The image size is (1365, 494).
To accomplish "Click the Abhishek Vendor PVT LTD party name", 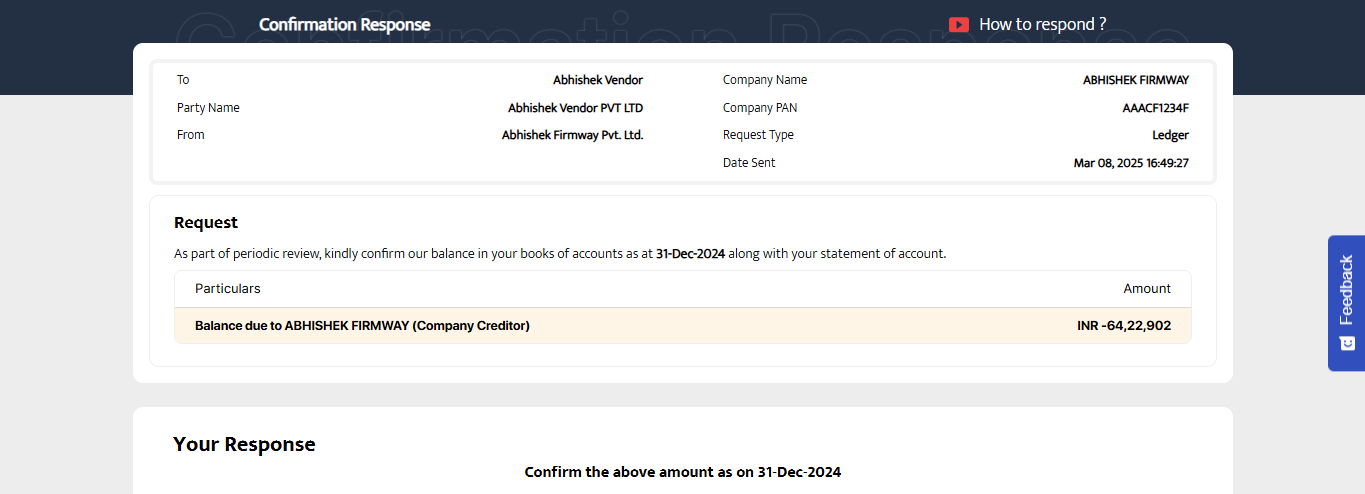I will tap(575, 108).
